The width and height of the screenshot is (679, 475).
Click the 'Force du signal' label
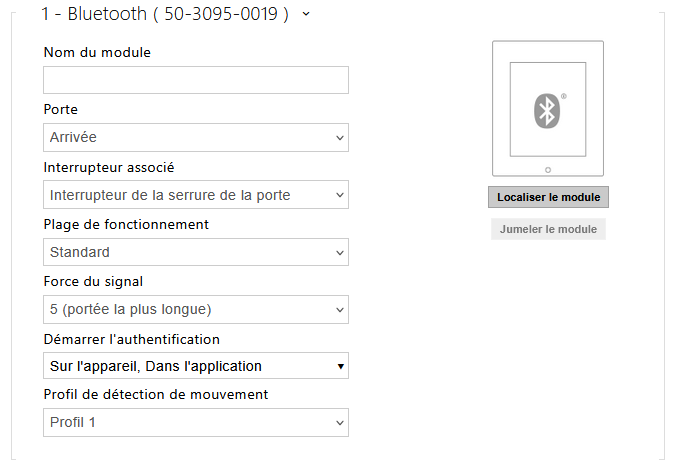[100, 282]
